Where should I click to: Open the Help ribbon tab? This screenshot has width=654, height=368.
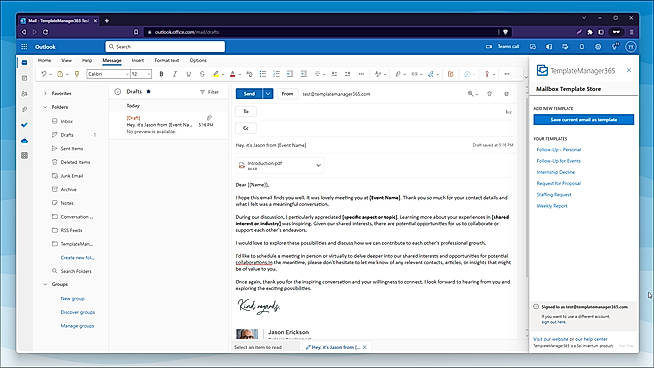point(87,60)
